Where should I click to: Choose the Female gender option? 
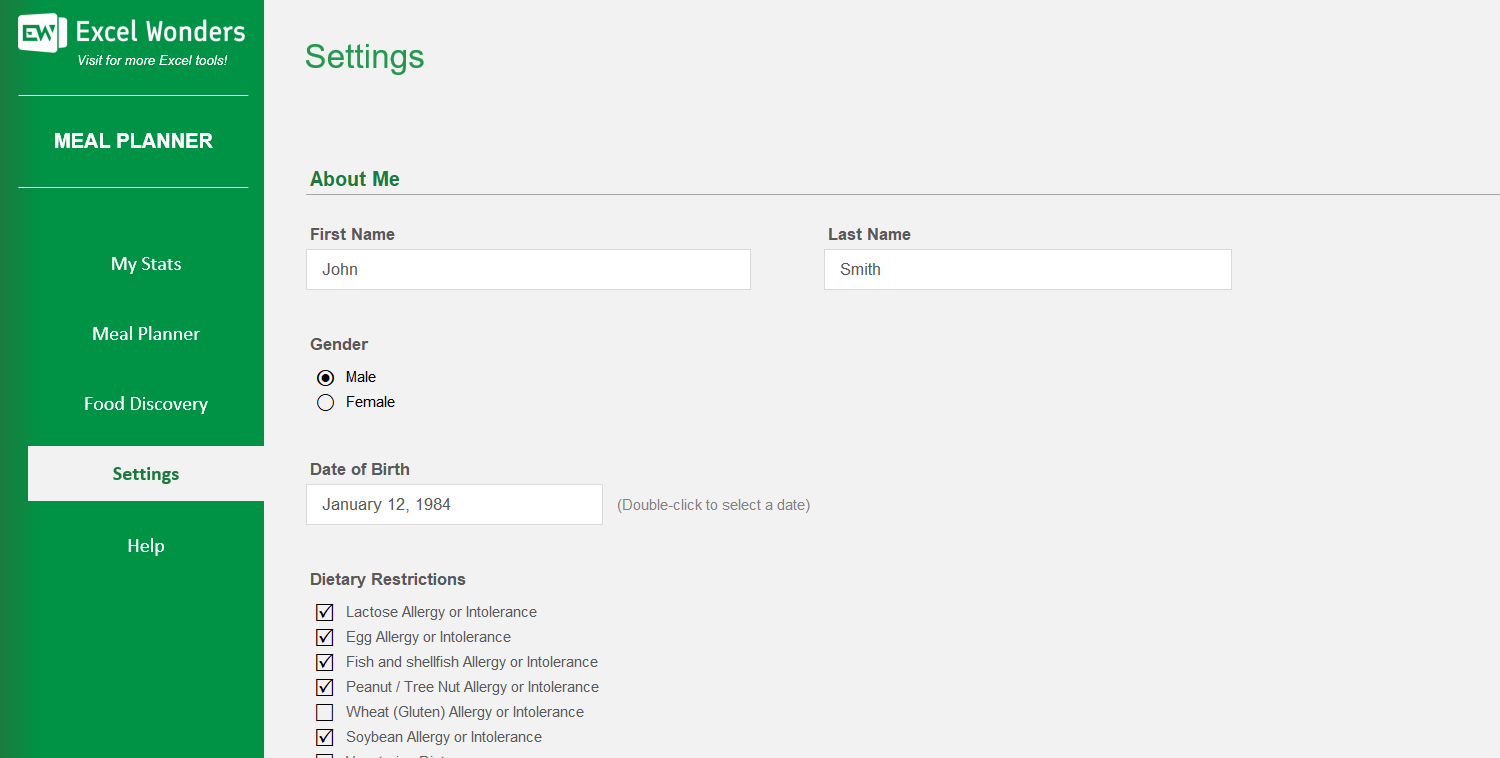click(x=325, y=403)
